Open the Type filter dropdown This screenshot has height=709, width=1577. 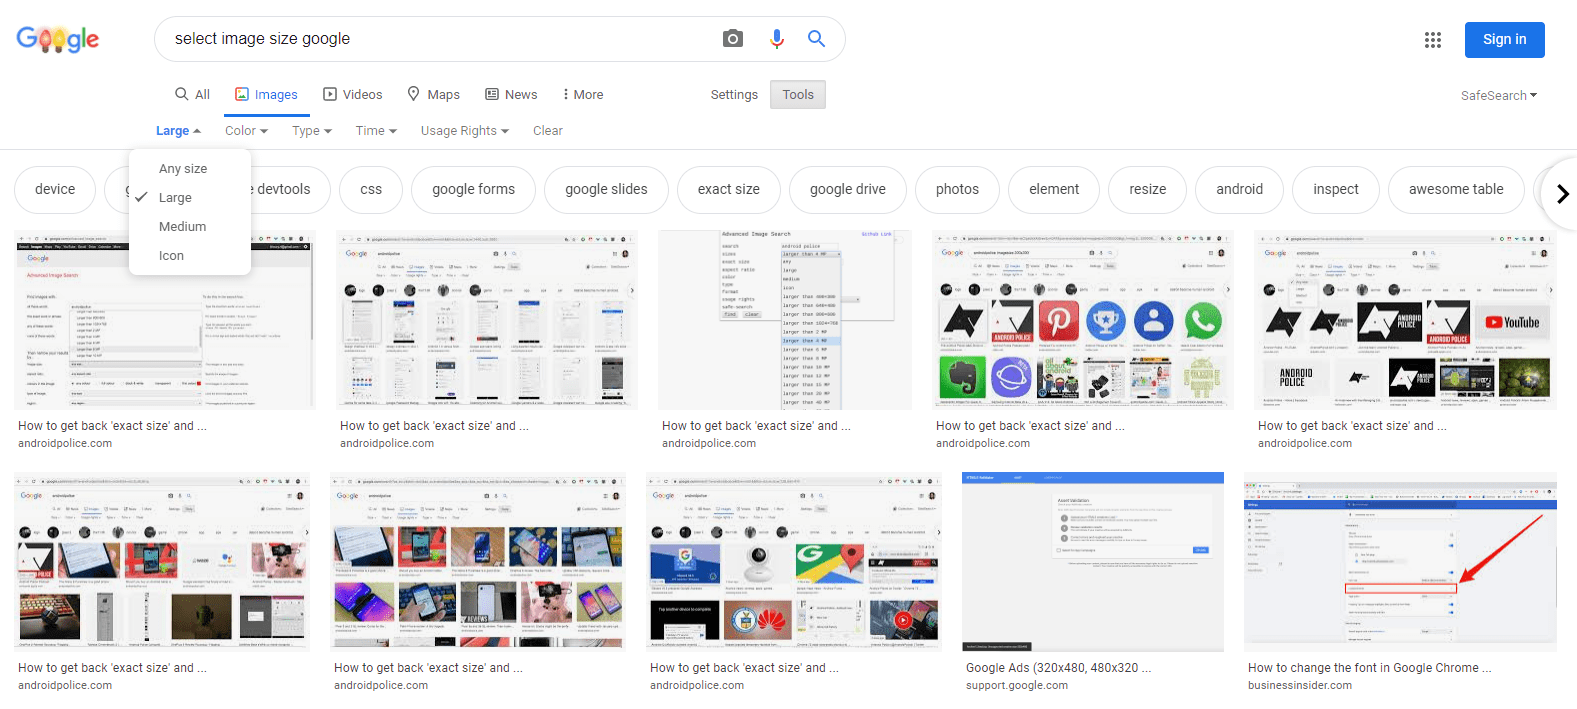[x=311, y=130]
